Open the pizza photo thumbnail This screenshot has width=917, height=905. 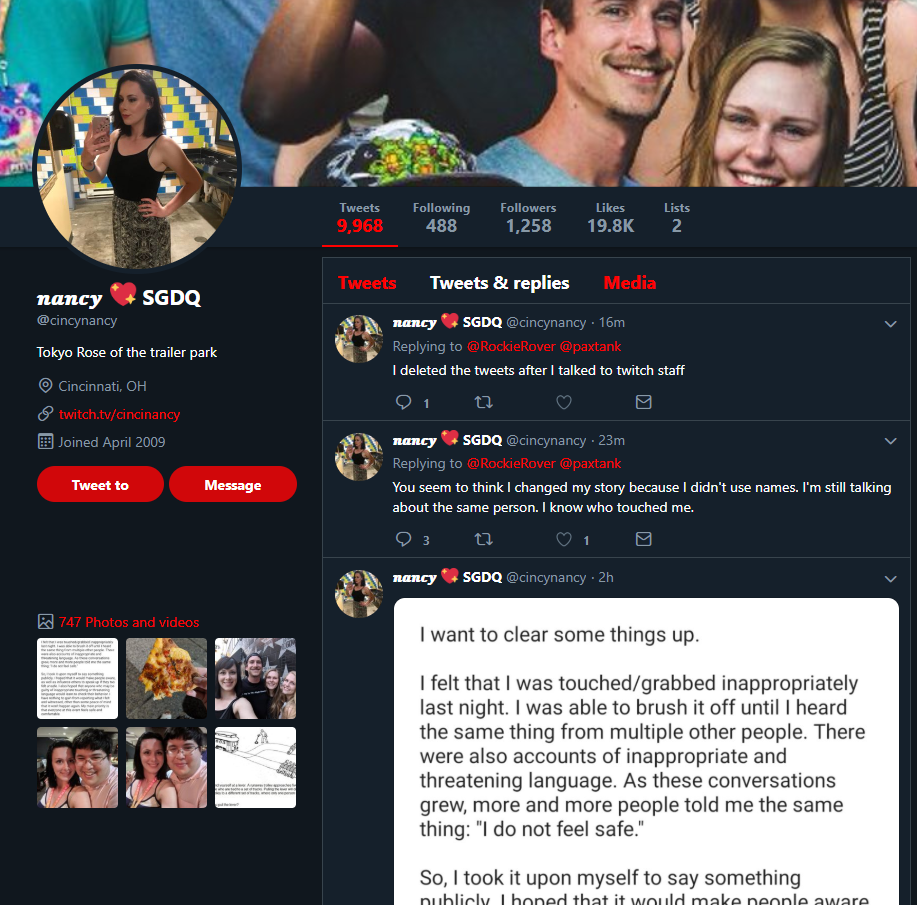pyautogui.click(x=166, y=678)
